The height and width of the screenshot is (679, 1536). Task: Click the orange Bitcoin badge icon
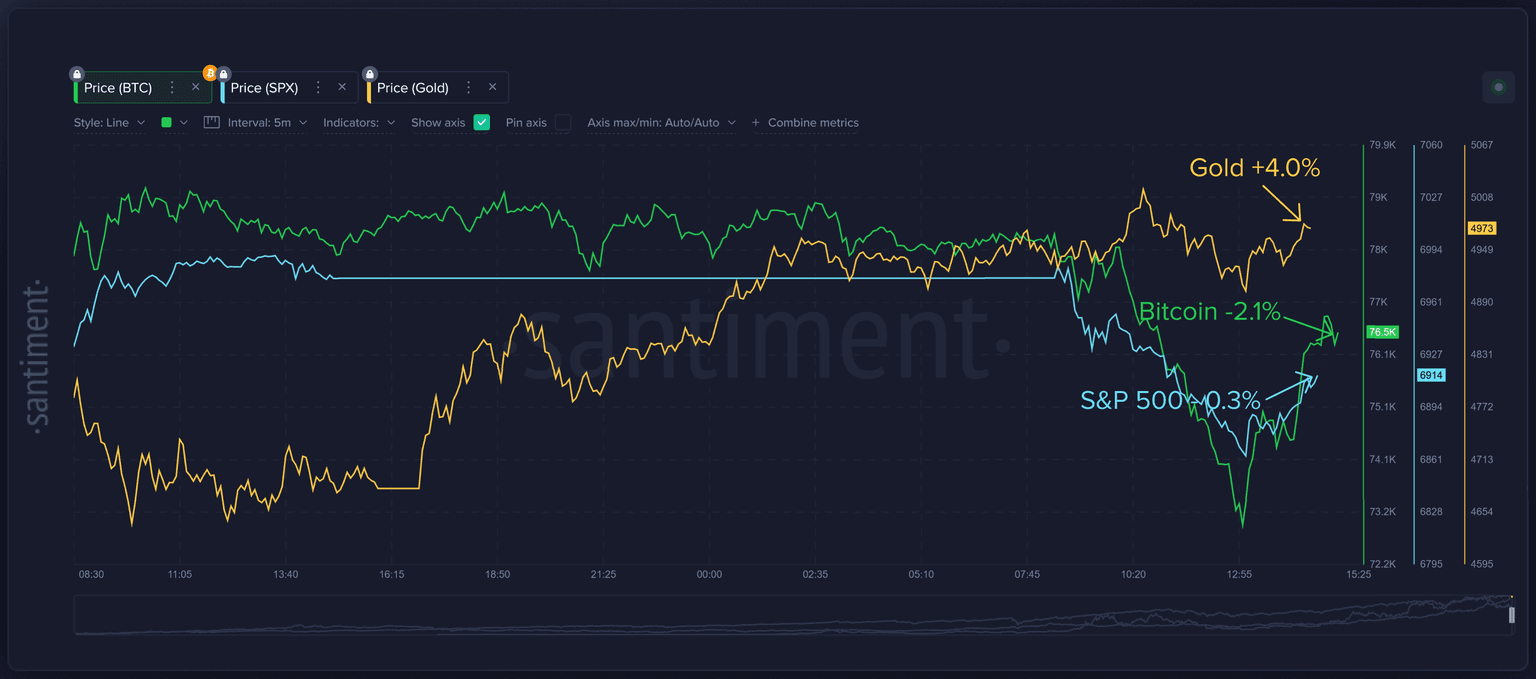click(x=210, y=73)
